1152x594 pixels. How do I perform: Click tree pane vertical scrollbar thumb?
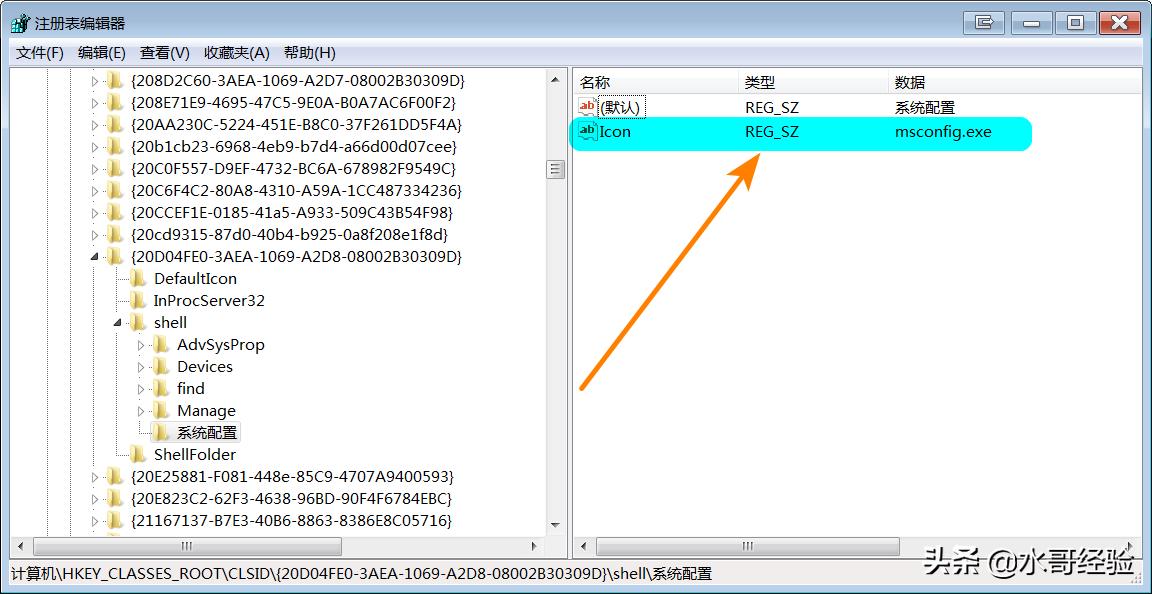pyautogui.click(x=556, y=170)
